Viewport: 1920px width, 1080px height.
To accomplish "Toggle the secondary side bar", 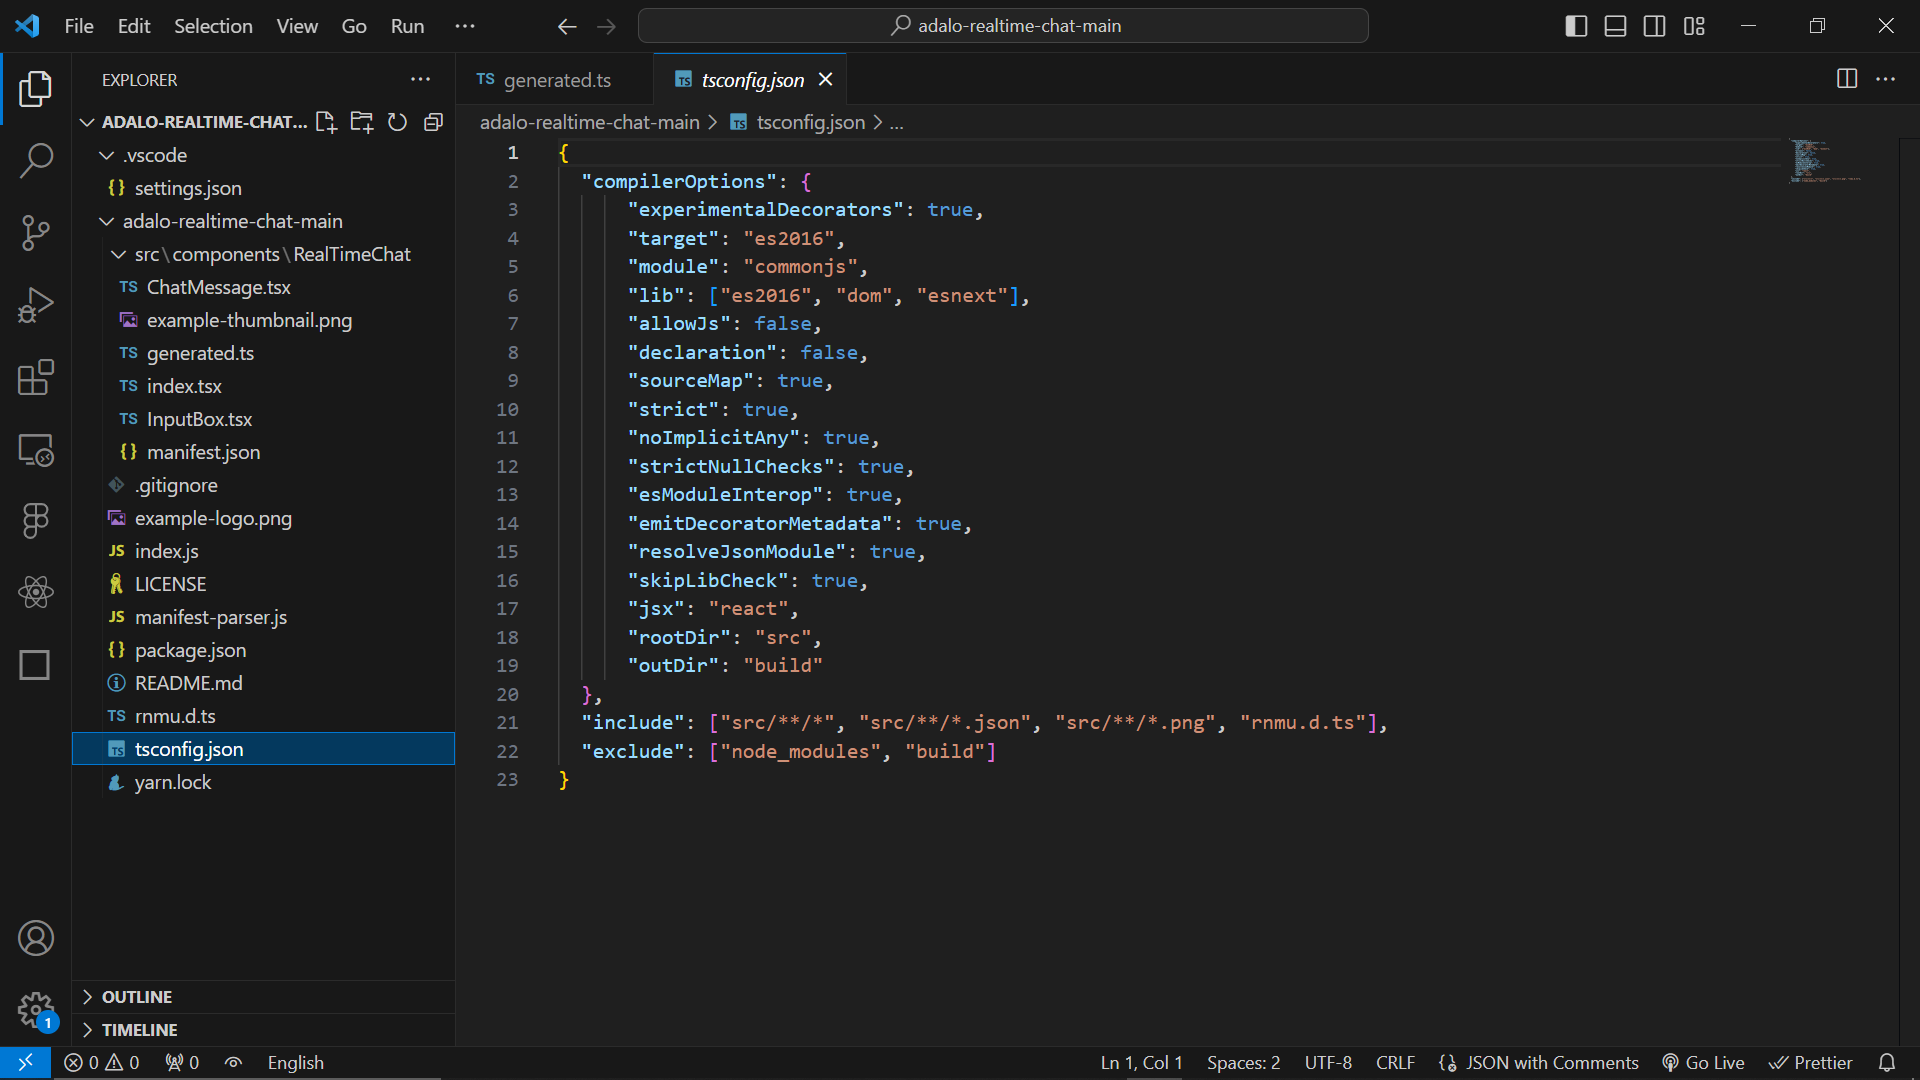I will click(x=1654, y=26).
